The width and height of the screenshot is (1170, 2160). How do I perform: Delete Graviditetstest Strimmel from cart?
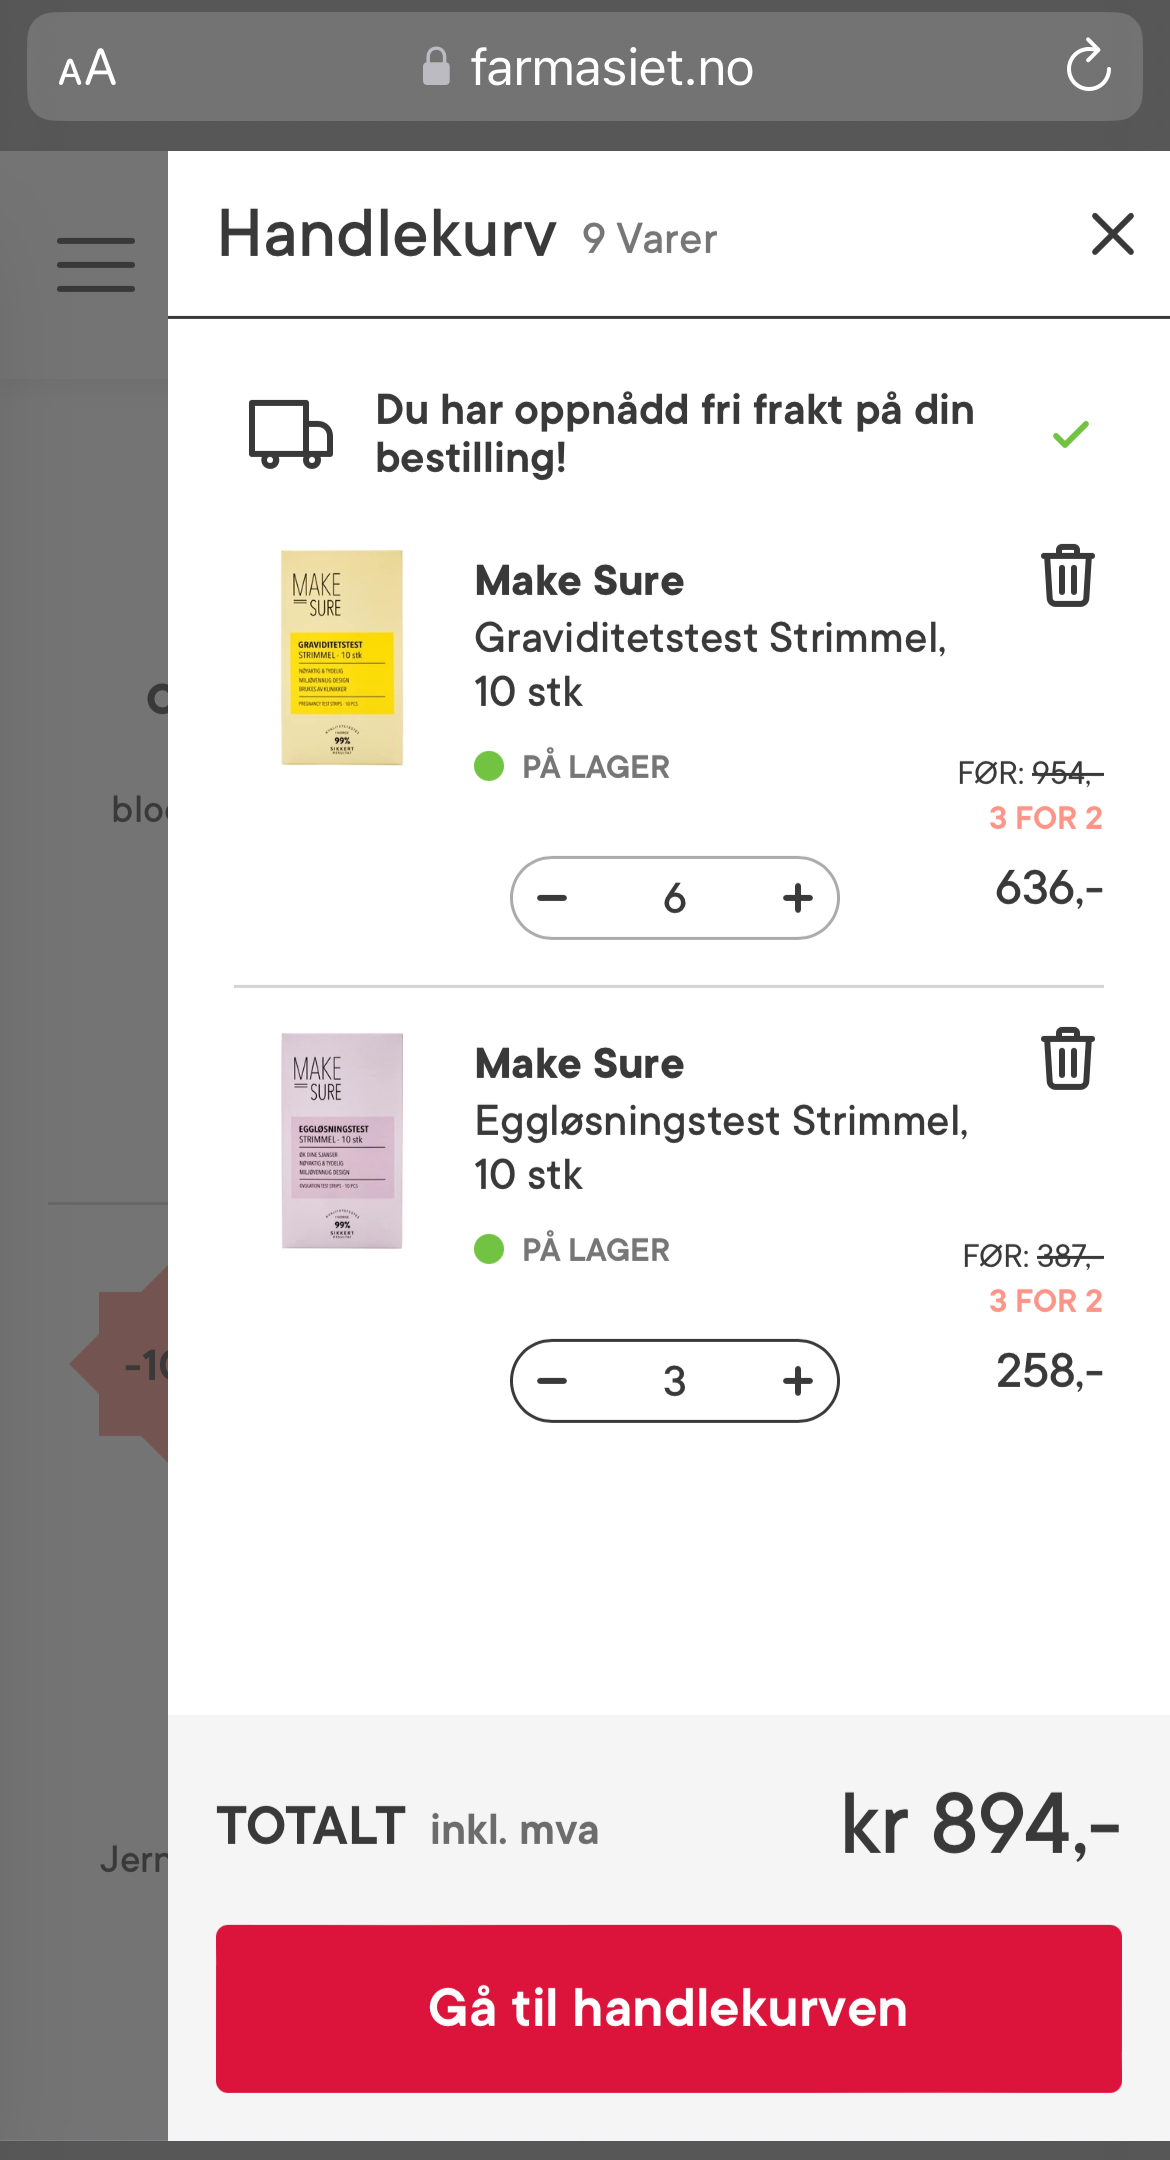[1068, 576]
